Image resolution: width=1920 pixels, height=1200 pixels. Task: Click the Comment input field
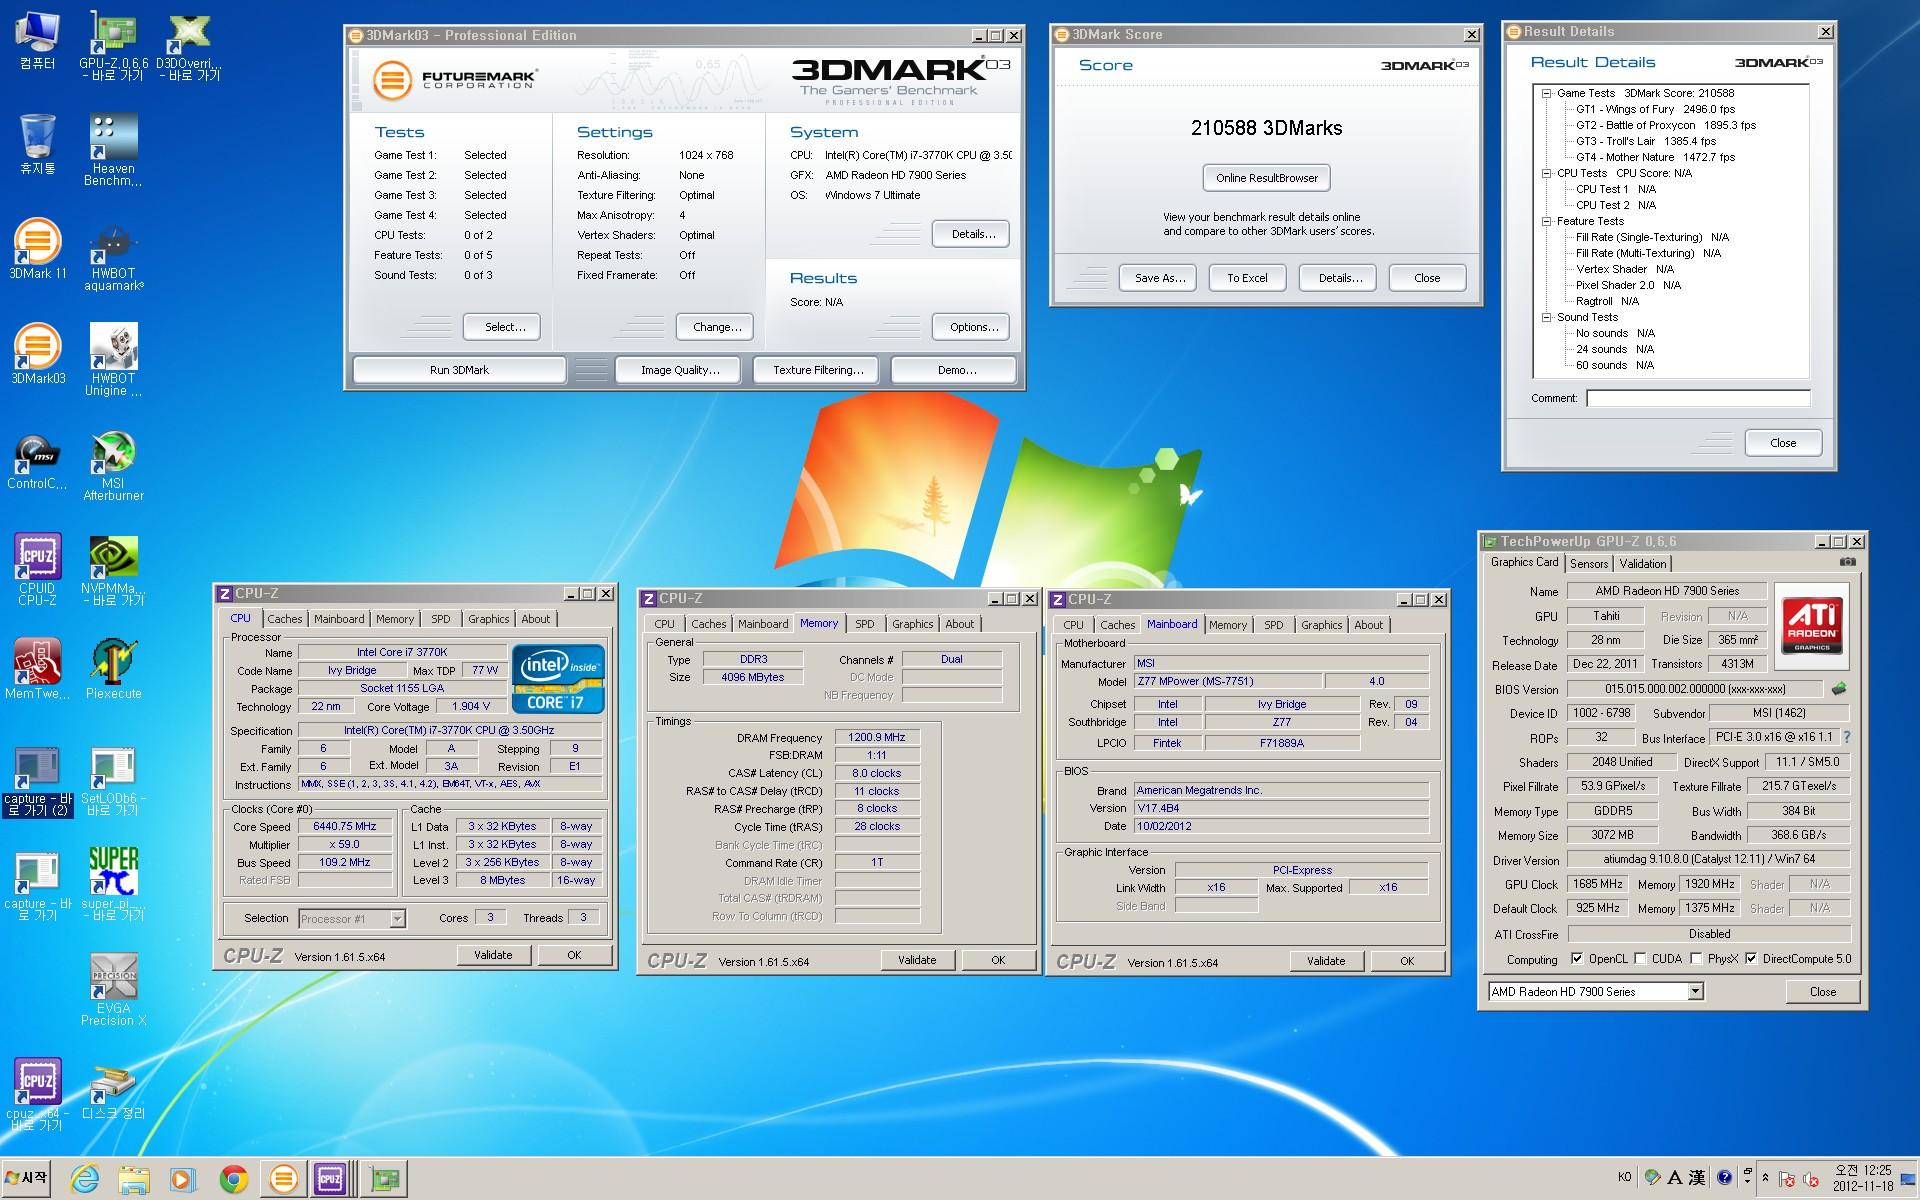coord(1698,398)
